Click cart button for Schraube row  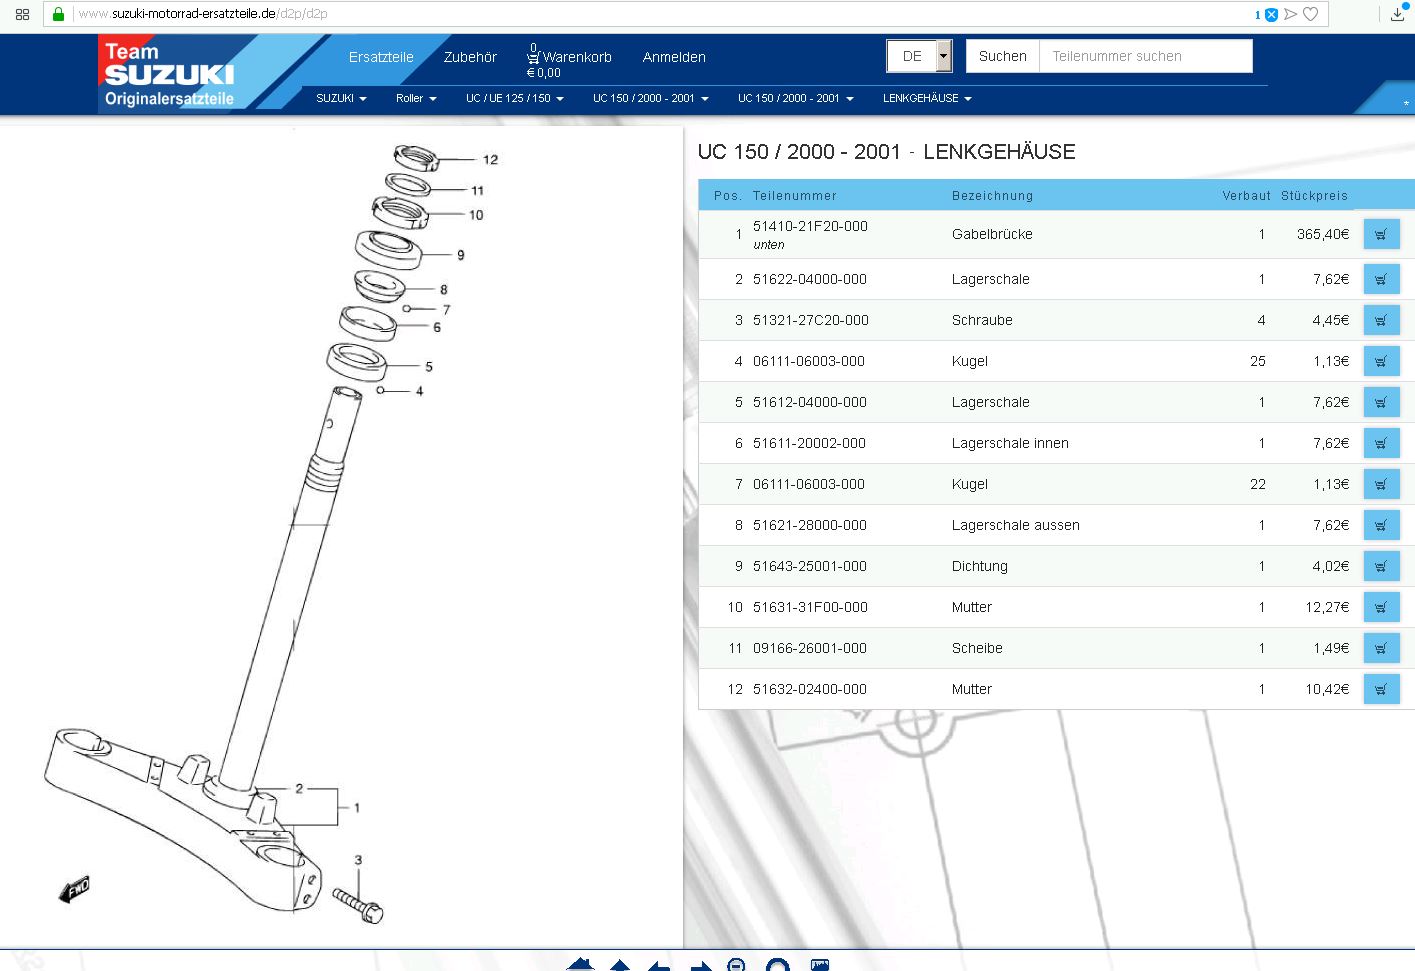click(1381, 321)
